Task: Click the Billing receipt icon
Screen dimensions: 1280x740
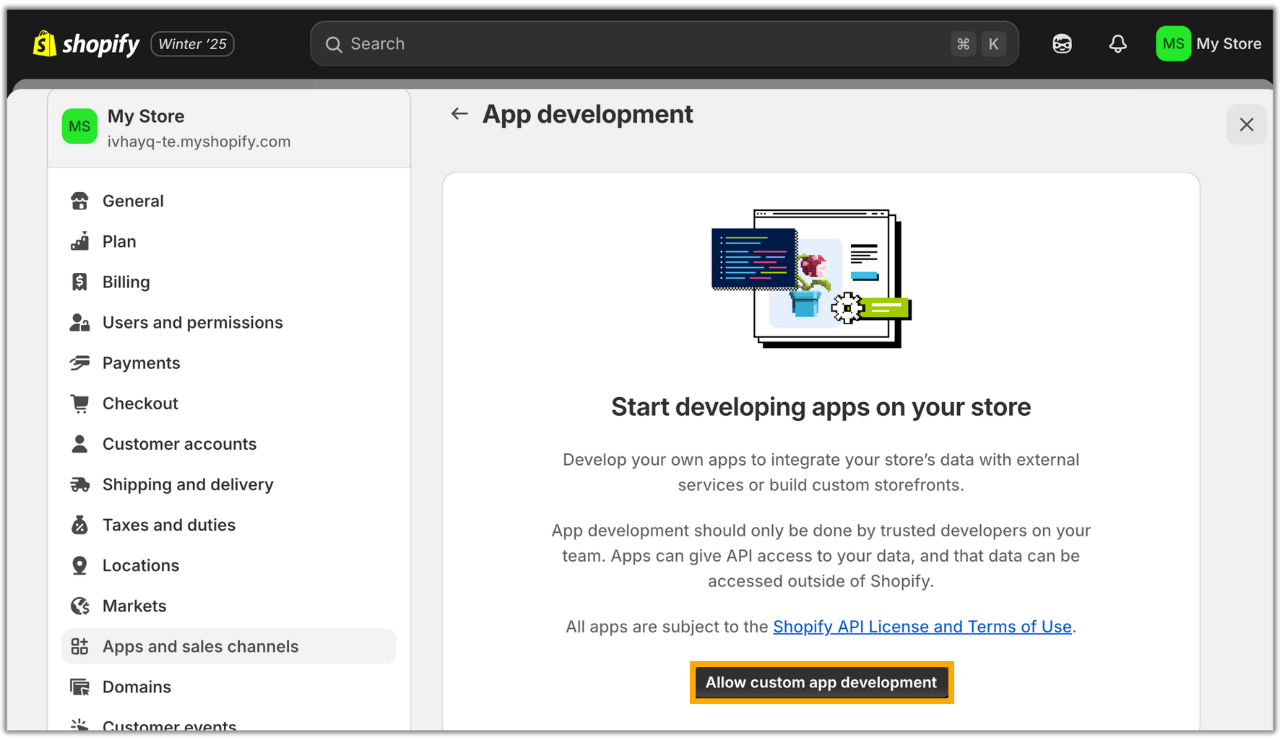Action: (80, 282)
